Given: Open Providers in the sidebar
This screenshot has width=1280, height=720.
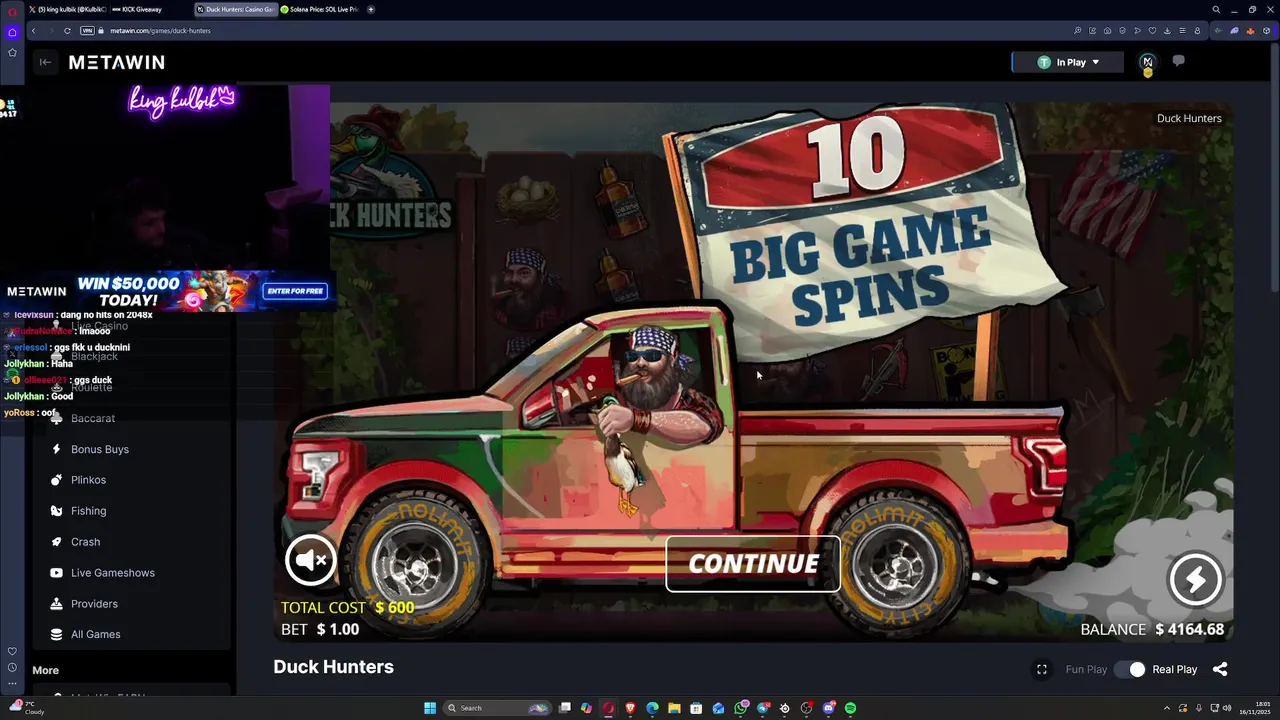Looking at the screenshot, I should (94, 604).
